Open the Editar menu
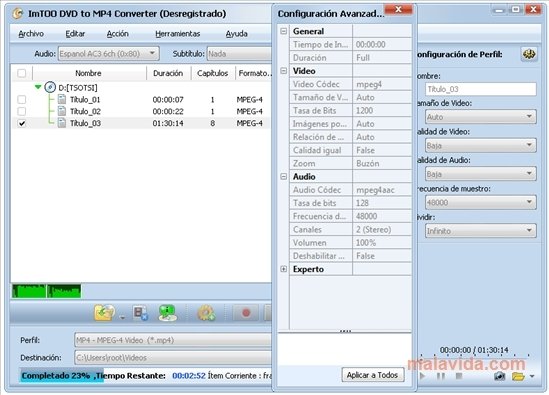This screenshot has width=549, height=395. (x=75, y=34)
